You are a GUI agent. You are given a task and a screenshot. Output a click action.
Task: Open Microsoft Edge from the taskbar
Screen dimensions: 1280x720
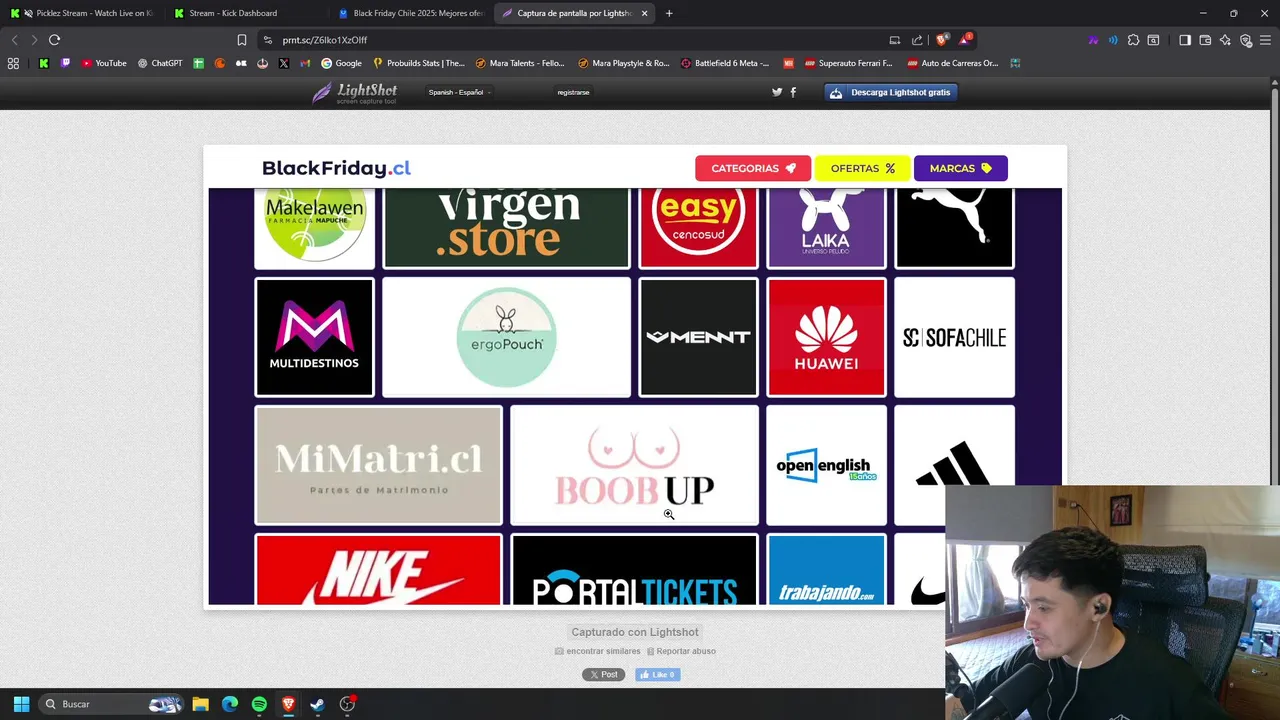[230, 704]
